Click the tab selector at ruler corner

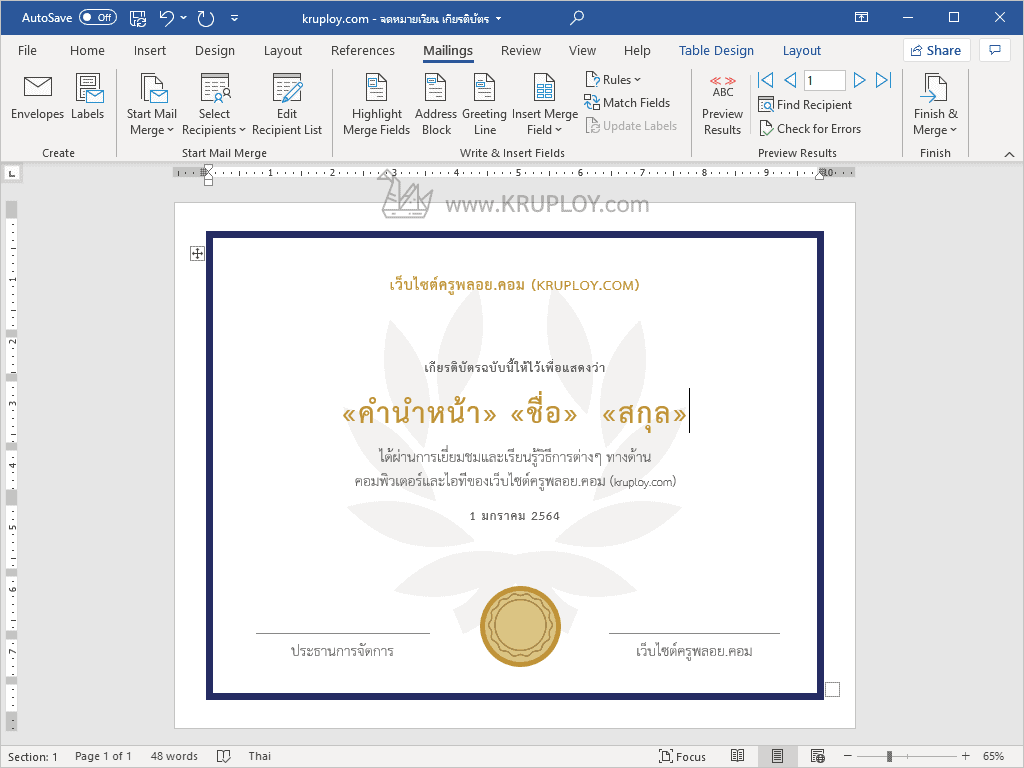[x=12, y=173]
